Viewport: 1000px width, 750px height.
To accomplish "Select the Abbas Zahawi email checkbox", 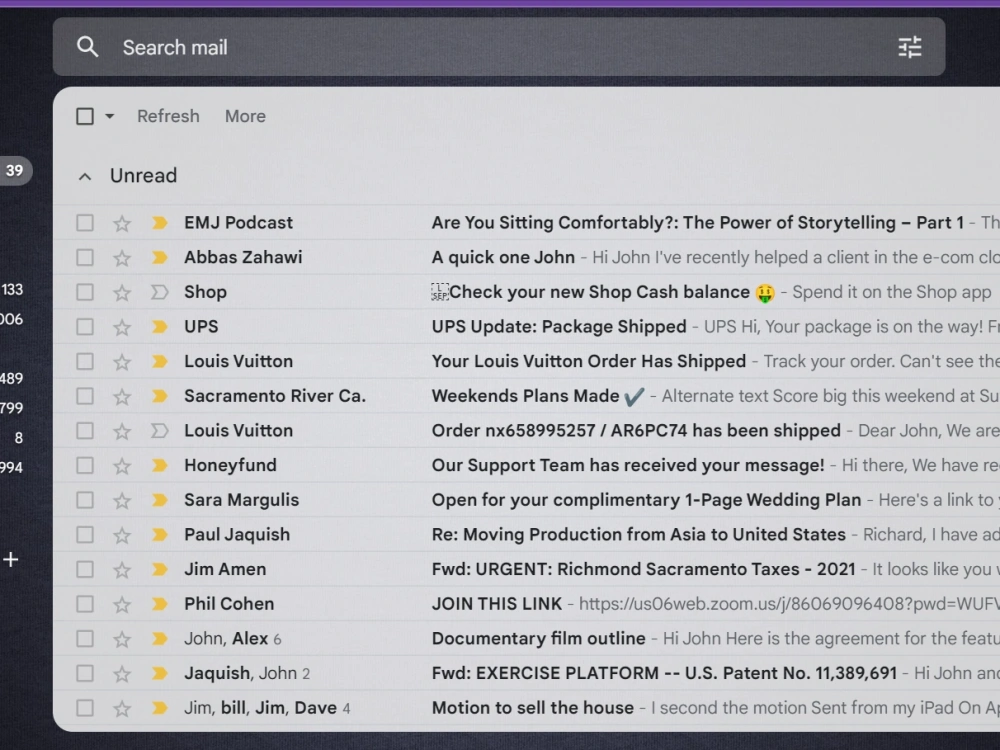I will (x=85, y=257).
